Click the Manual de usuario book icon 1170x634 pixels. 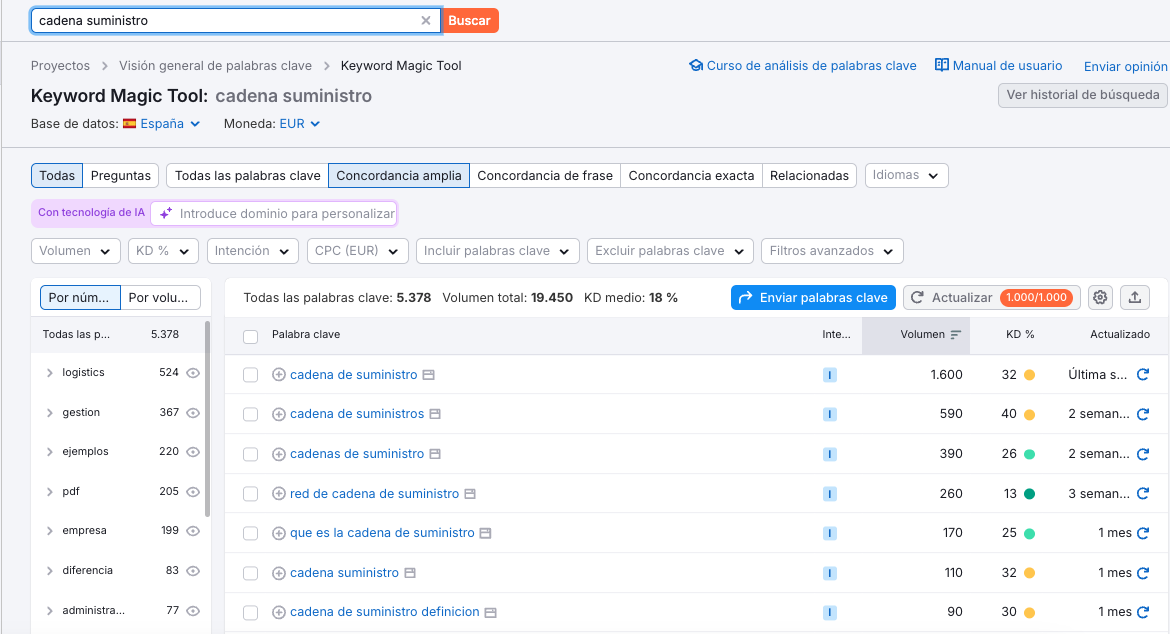(x=941, y=65)
